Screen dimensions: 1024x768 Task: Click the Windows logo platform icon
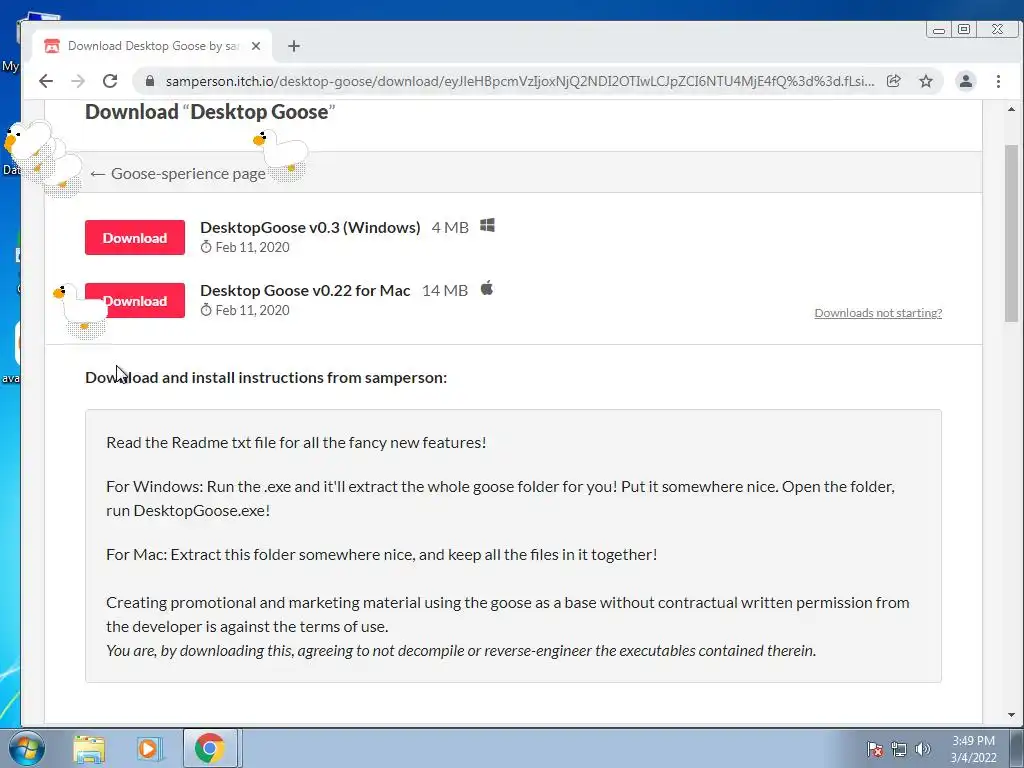coord(487,226)
